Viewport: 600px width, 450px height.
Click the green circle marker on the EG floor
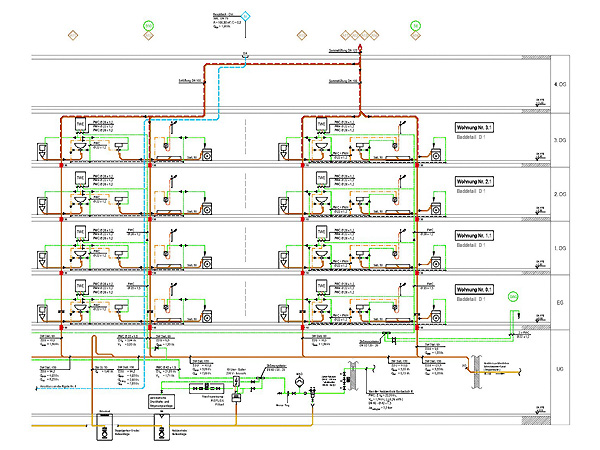[513, 297]
